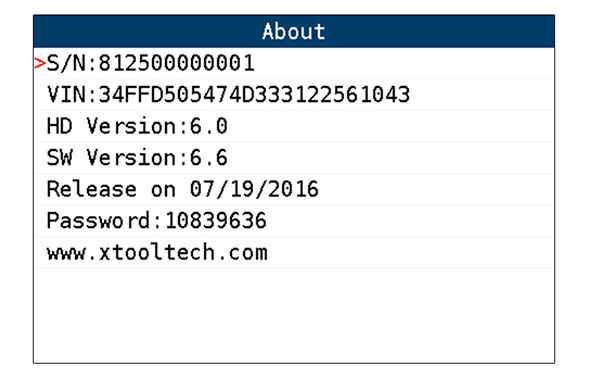Click the empty area below website row

[x=294, y=316]
